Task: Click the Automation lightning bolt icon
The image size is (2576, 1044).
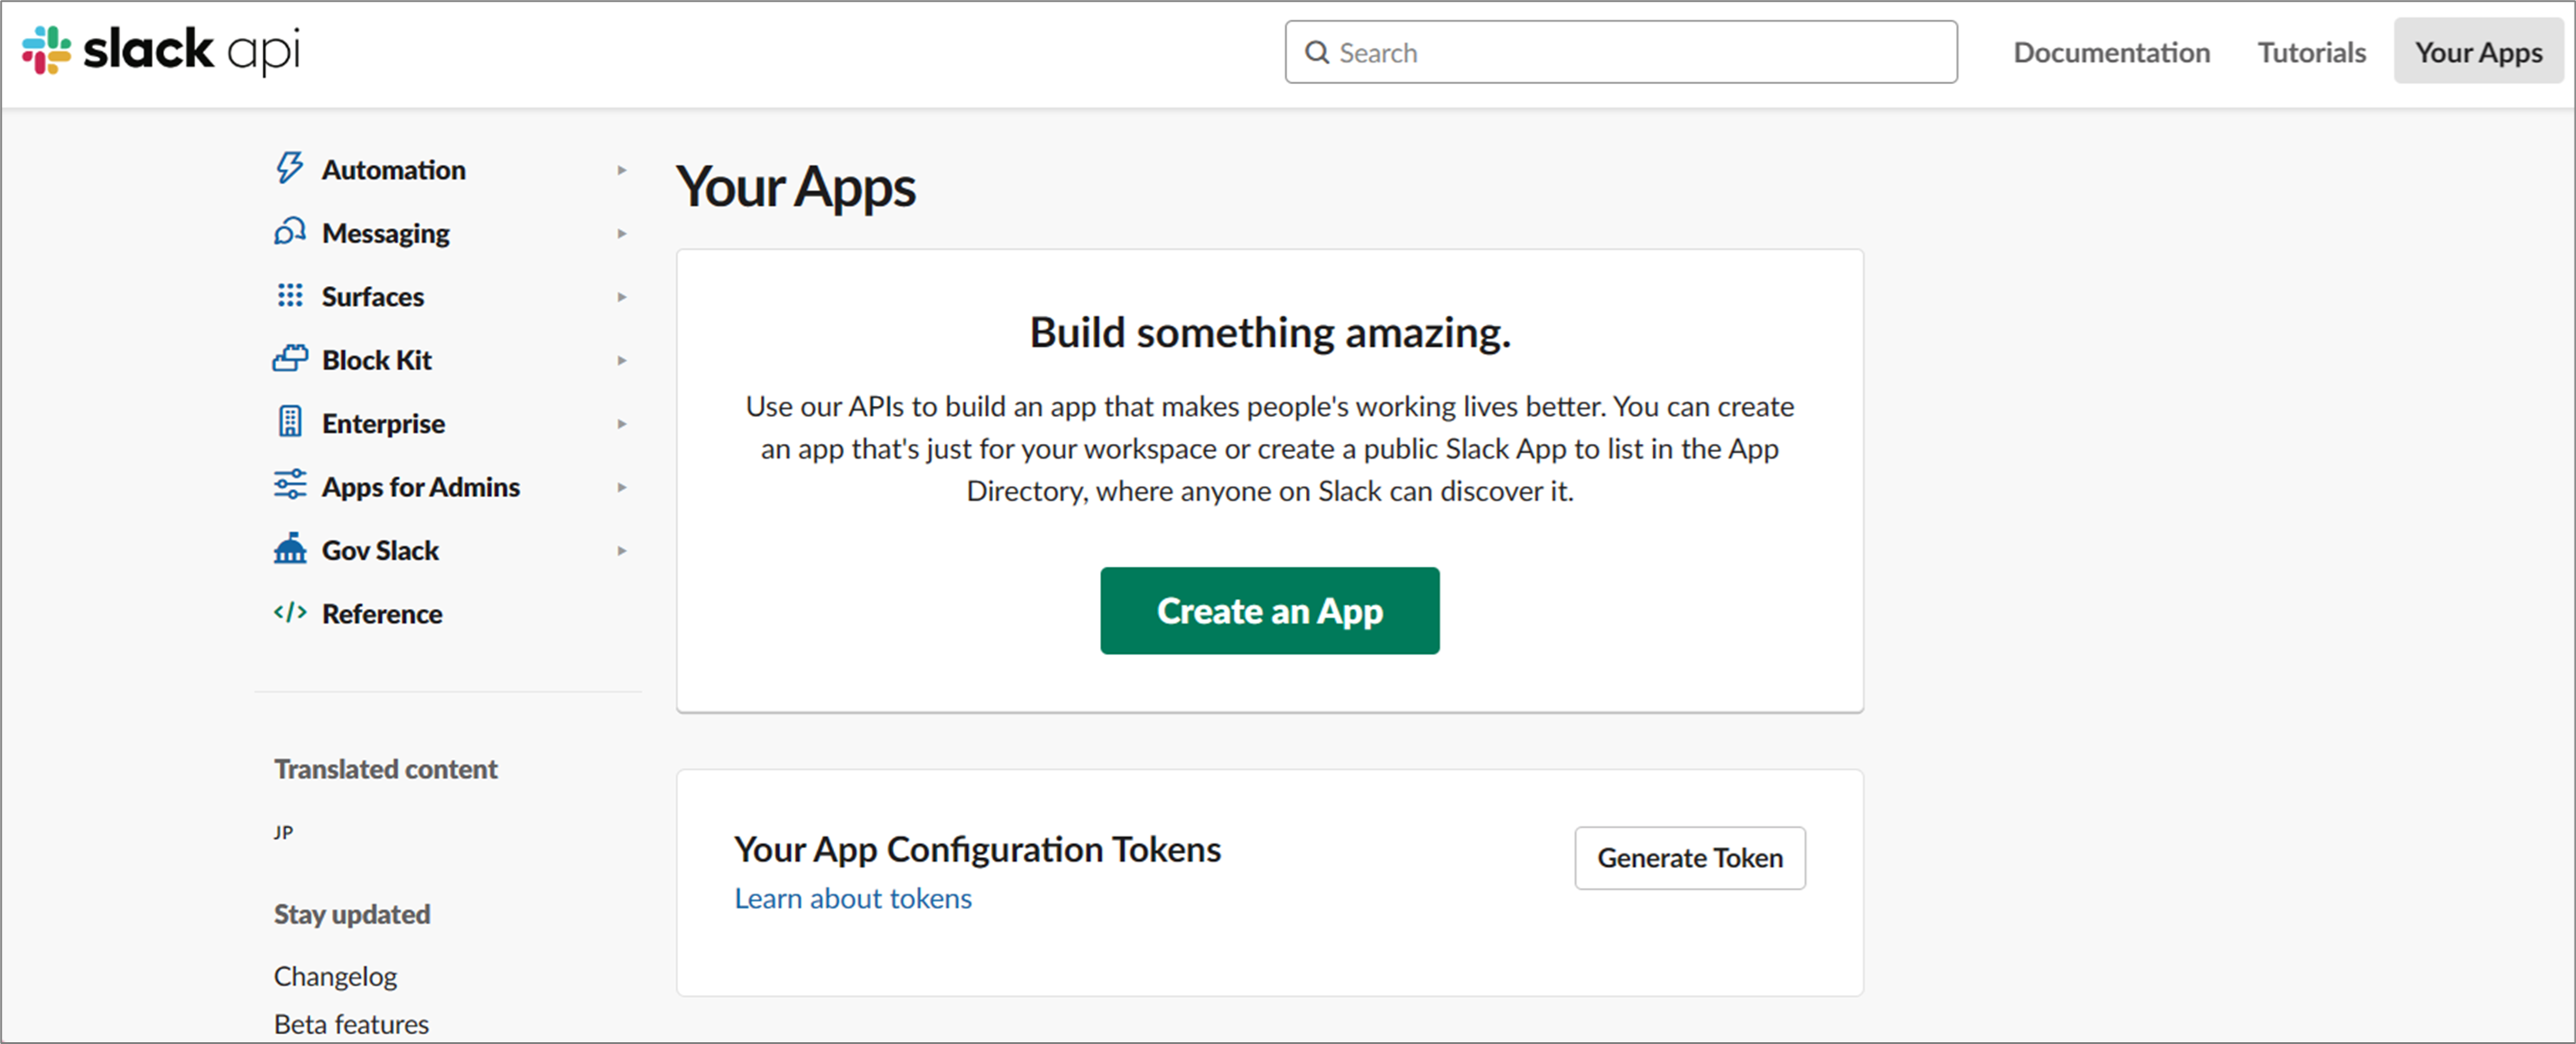Action: point(289,168)
